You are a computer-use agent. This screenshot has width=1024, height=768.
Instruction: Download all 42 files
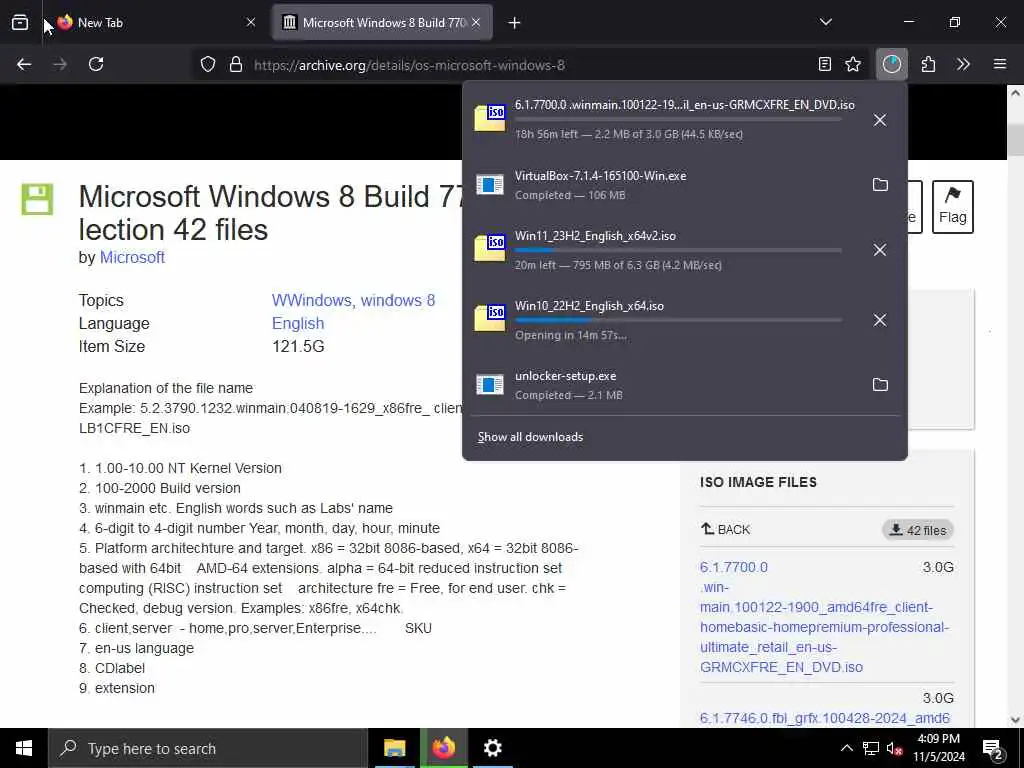point(918,530)
